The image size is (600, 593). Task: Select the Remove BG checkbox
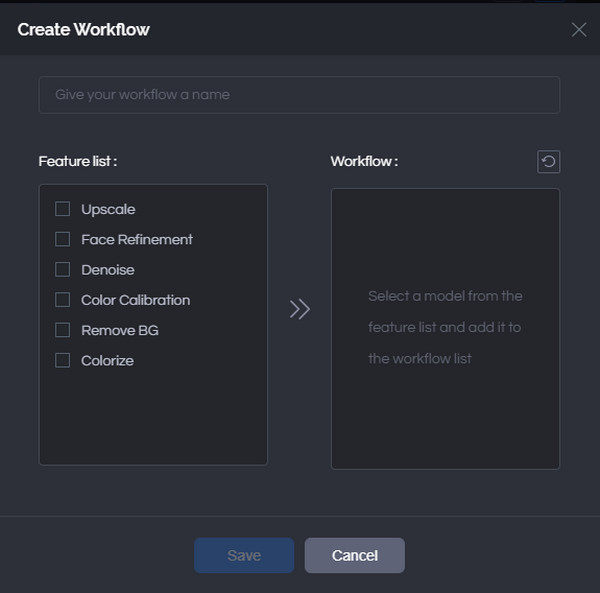tap(62, 330)
